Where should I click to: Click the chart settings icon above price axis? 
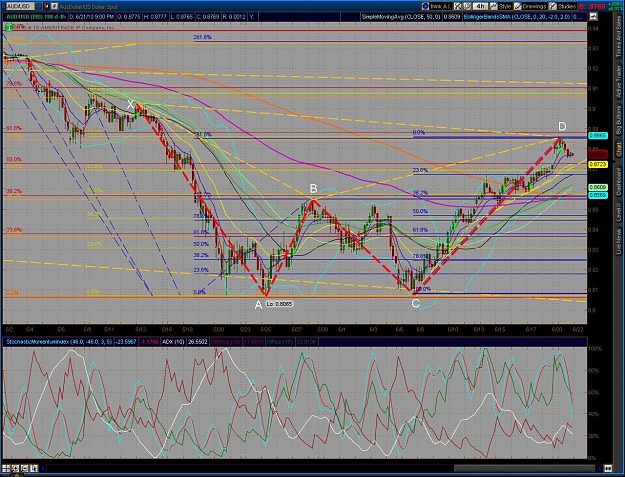click(593, 17)
